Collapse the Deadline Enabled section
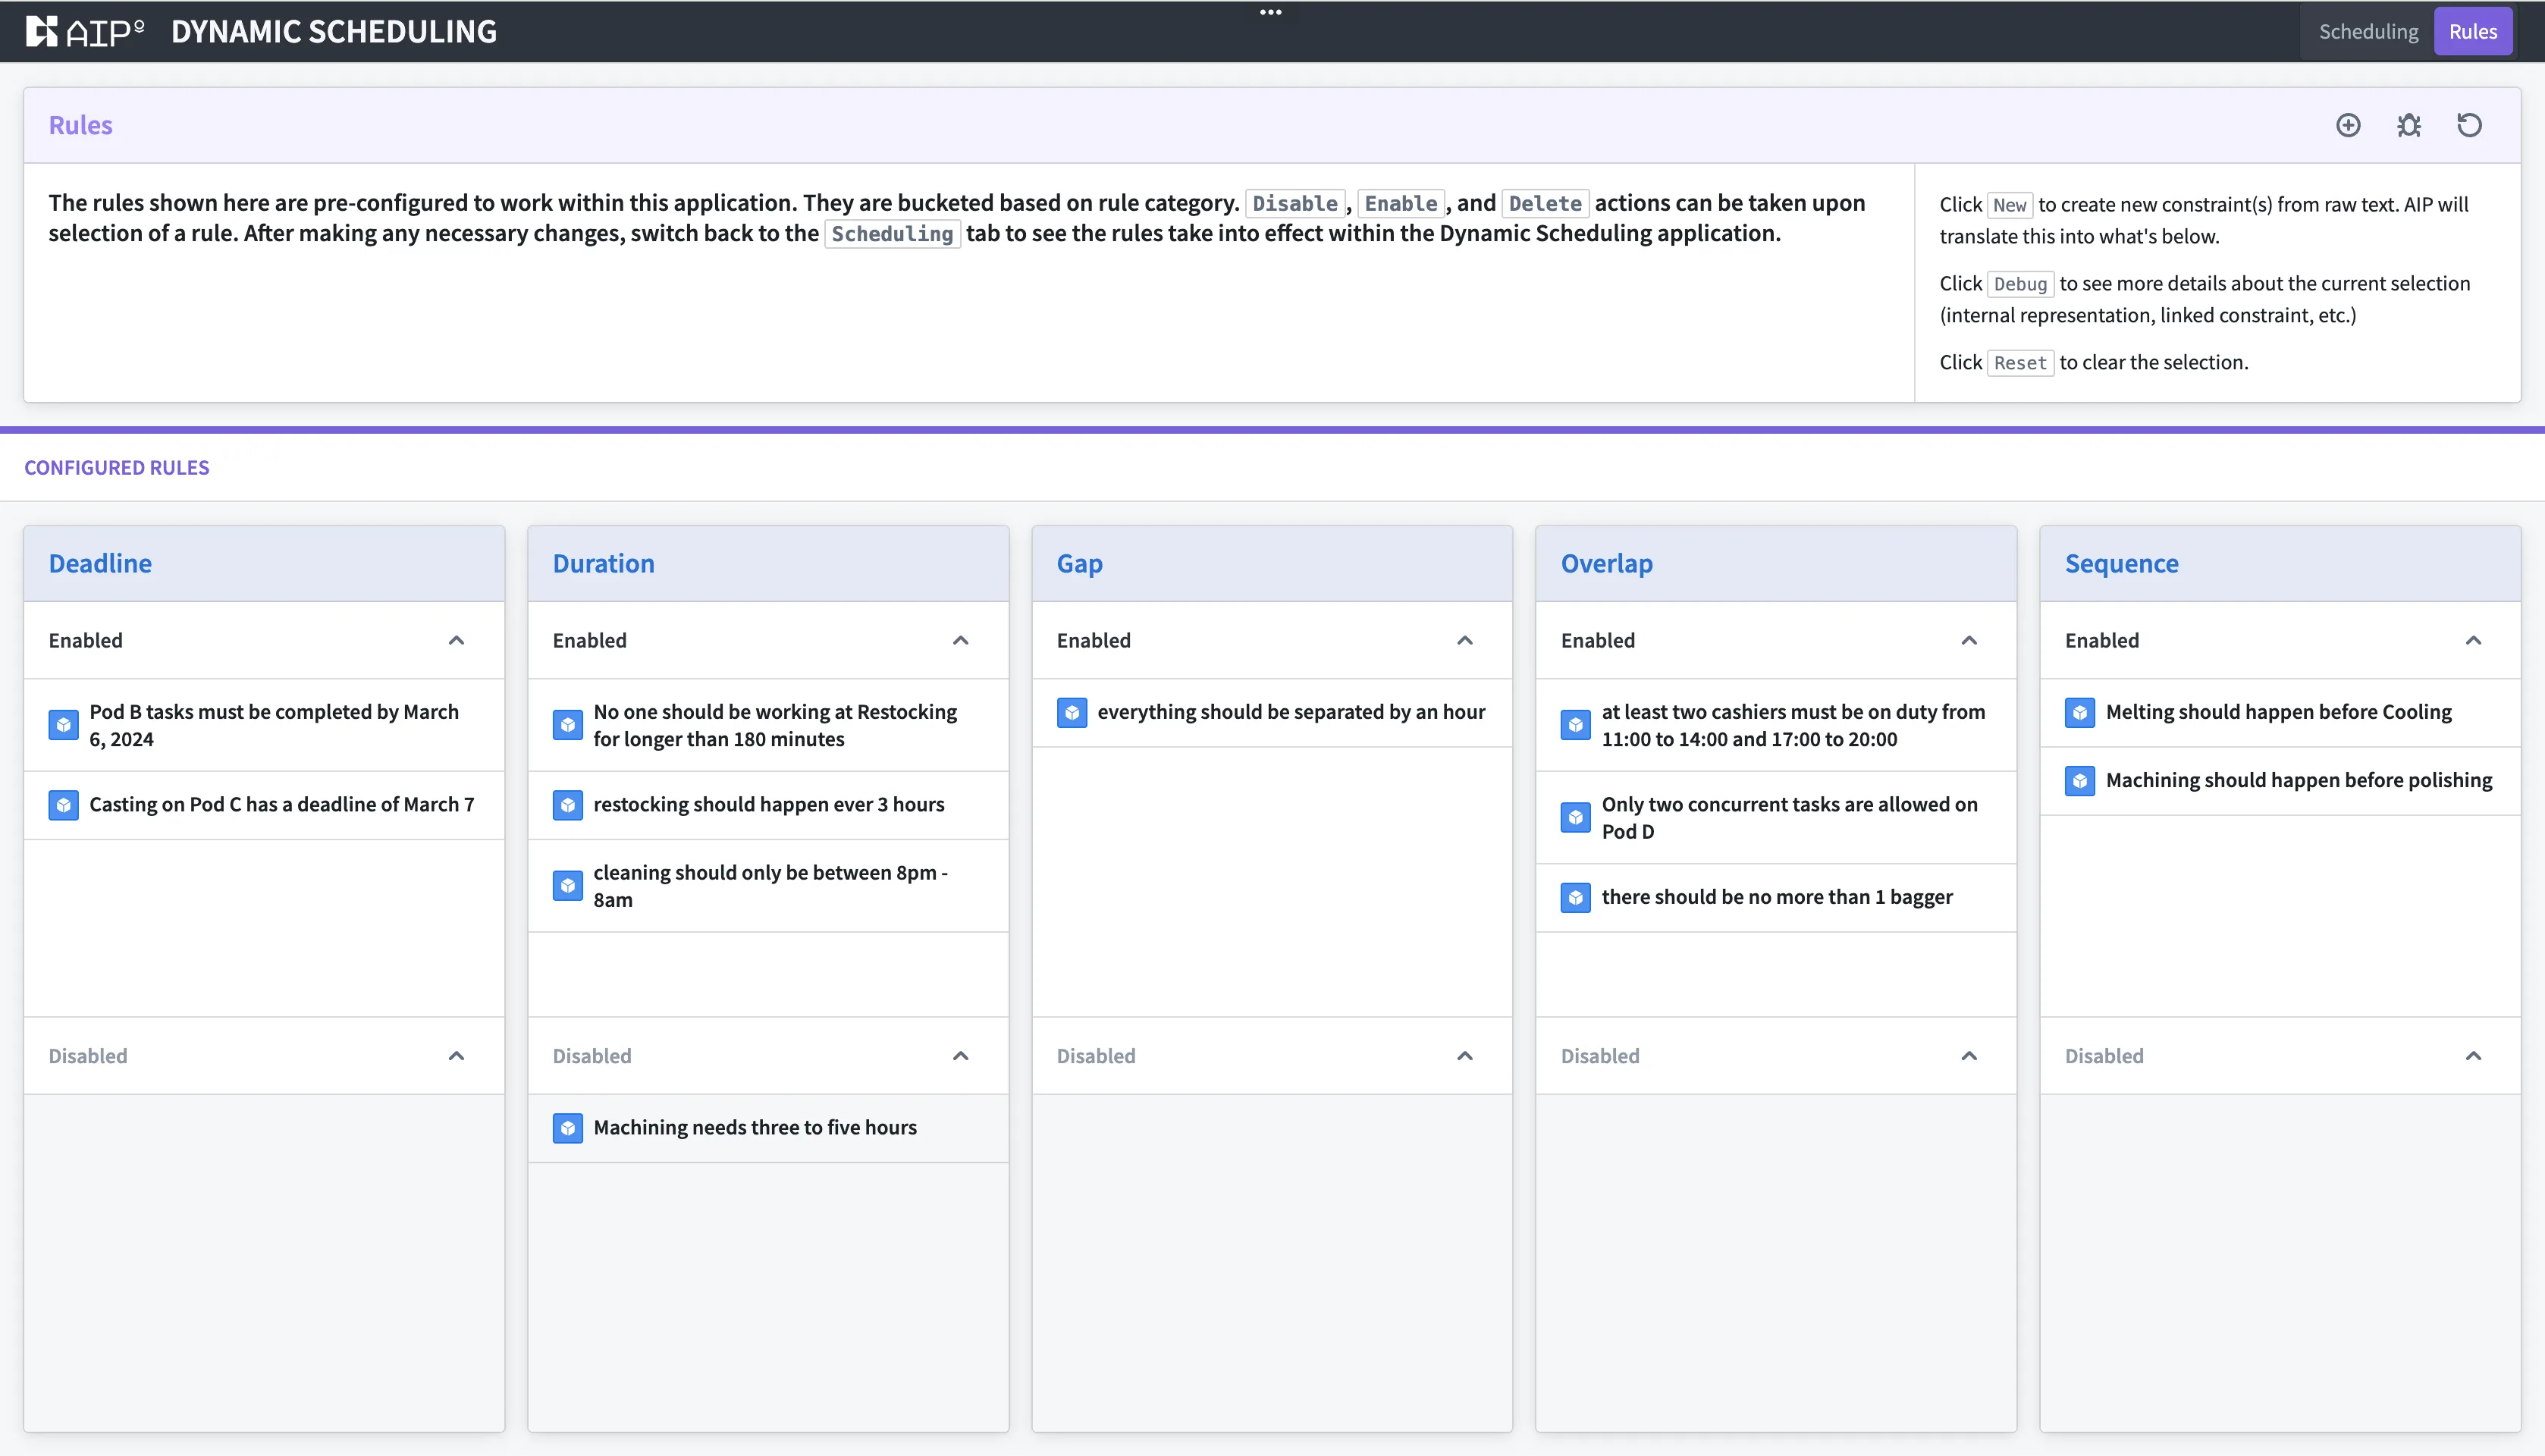Image resolution: width=2545 pixels, height=1456 pixels. (456, 640)
